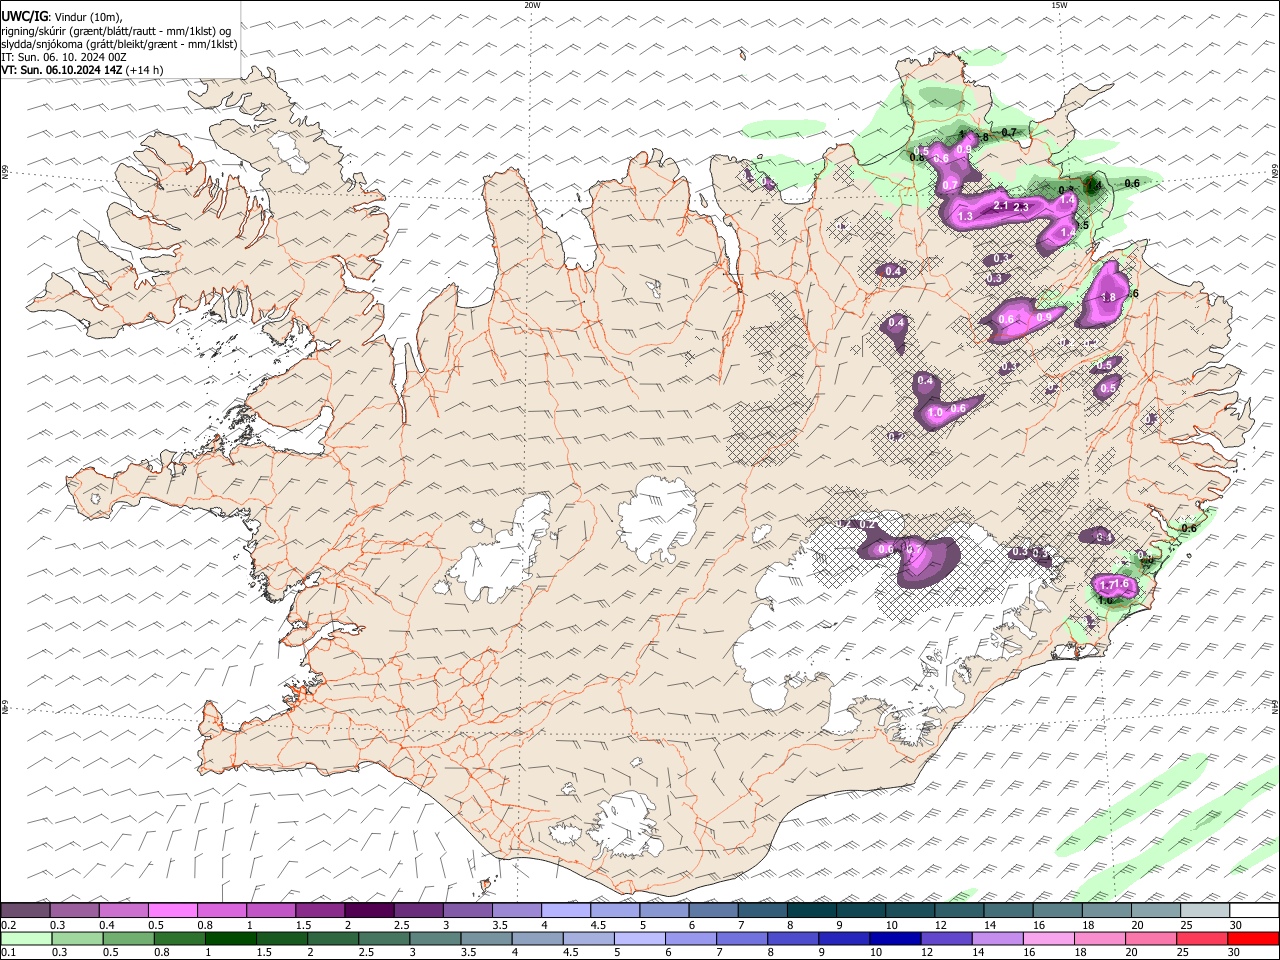Click the 1.8 precipitation value in east Iceland
Viewport: 1280px width, 960px height.
point(1108,297)
